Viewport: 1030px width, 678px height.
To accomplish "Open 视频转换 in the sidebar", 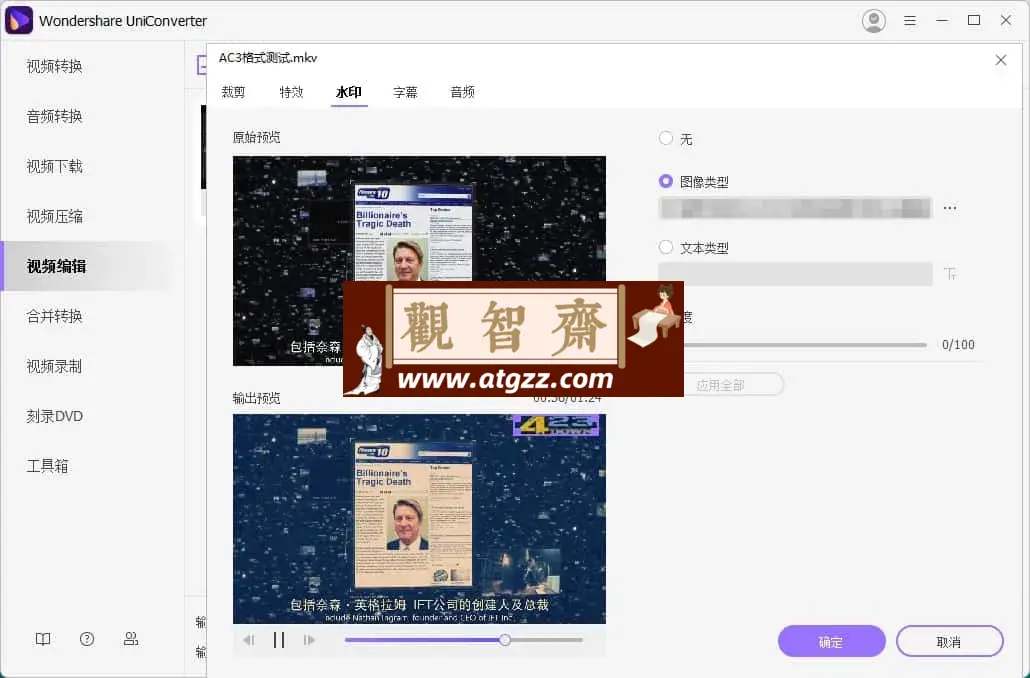I will pos(55,66).
